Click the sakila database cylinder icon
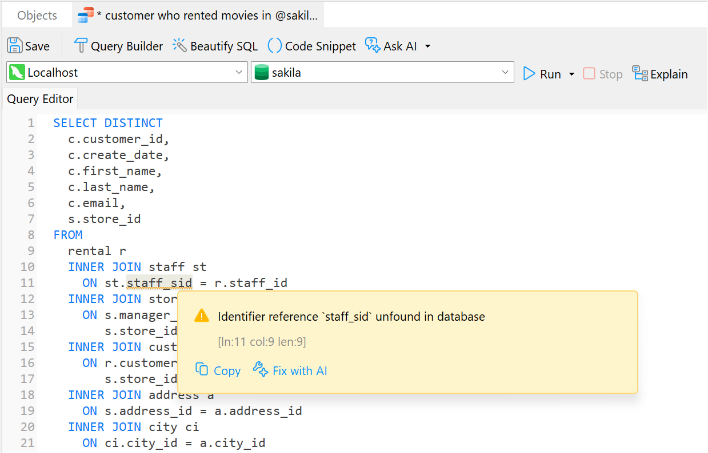Screen dimensions: 708x453 (261, 72)
